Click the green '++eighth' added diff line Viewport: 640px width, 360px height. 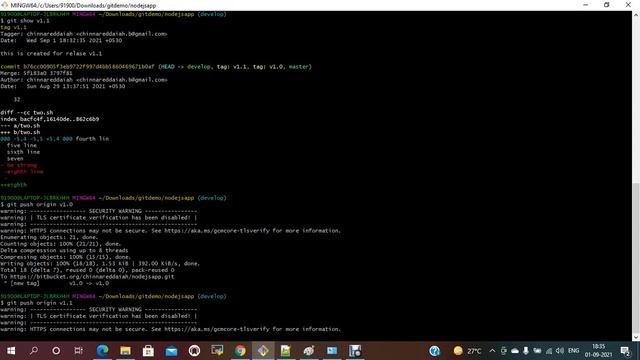tap(13, 185)
